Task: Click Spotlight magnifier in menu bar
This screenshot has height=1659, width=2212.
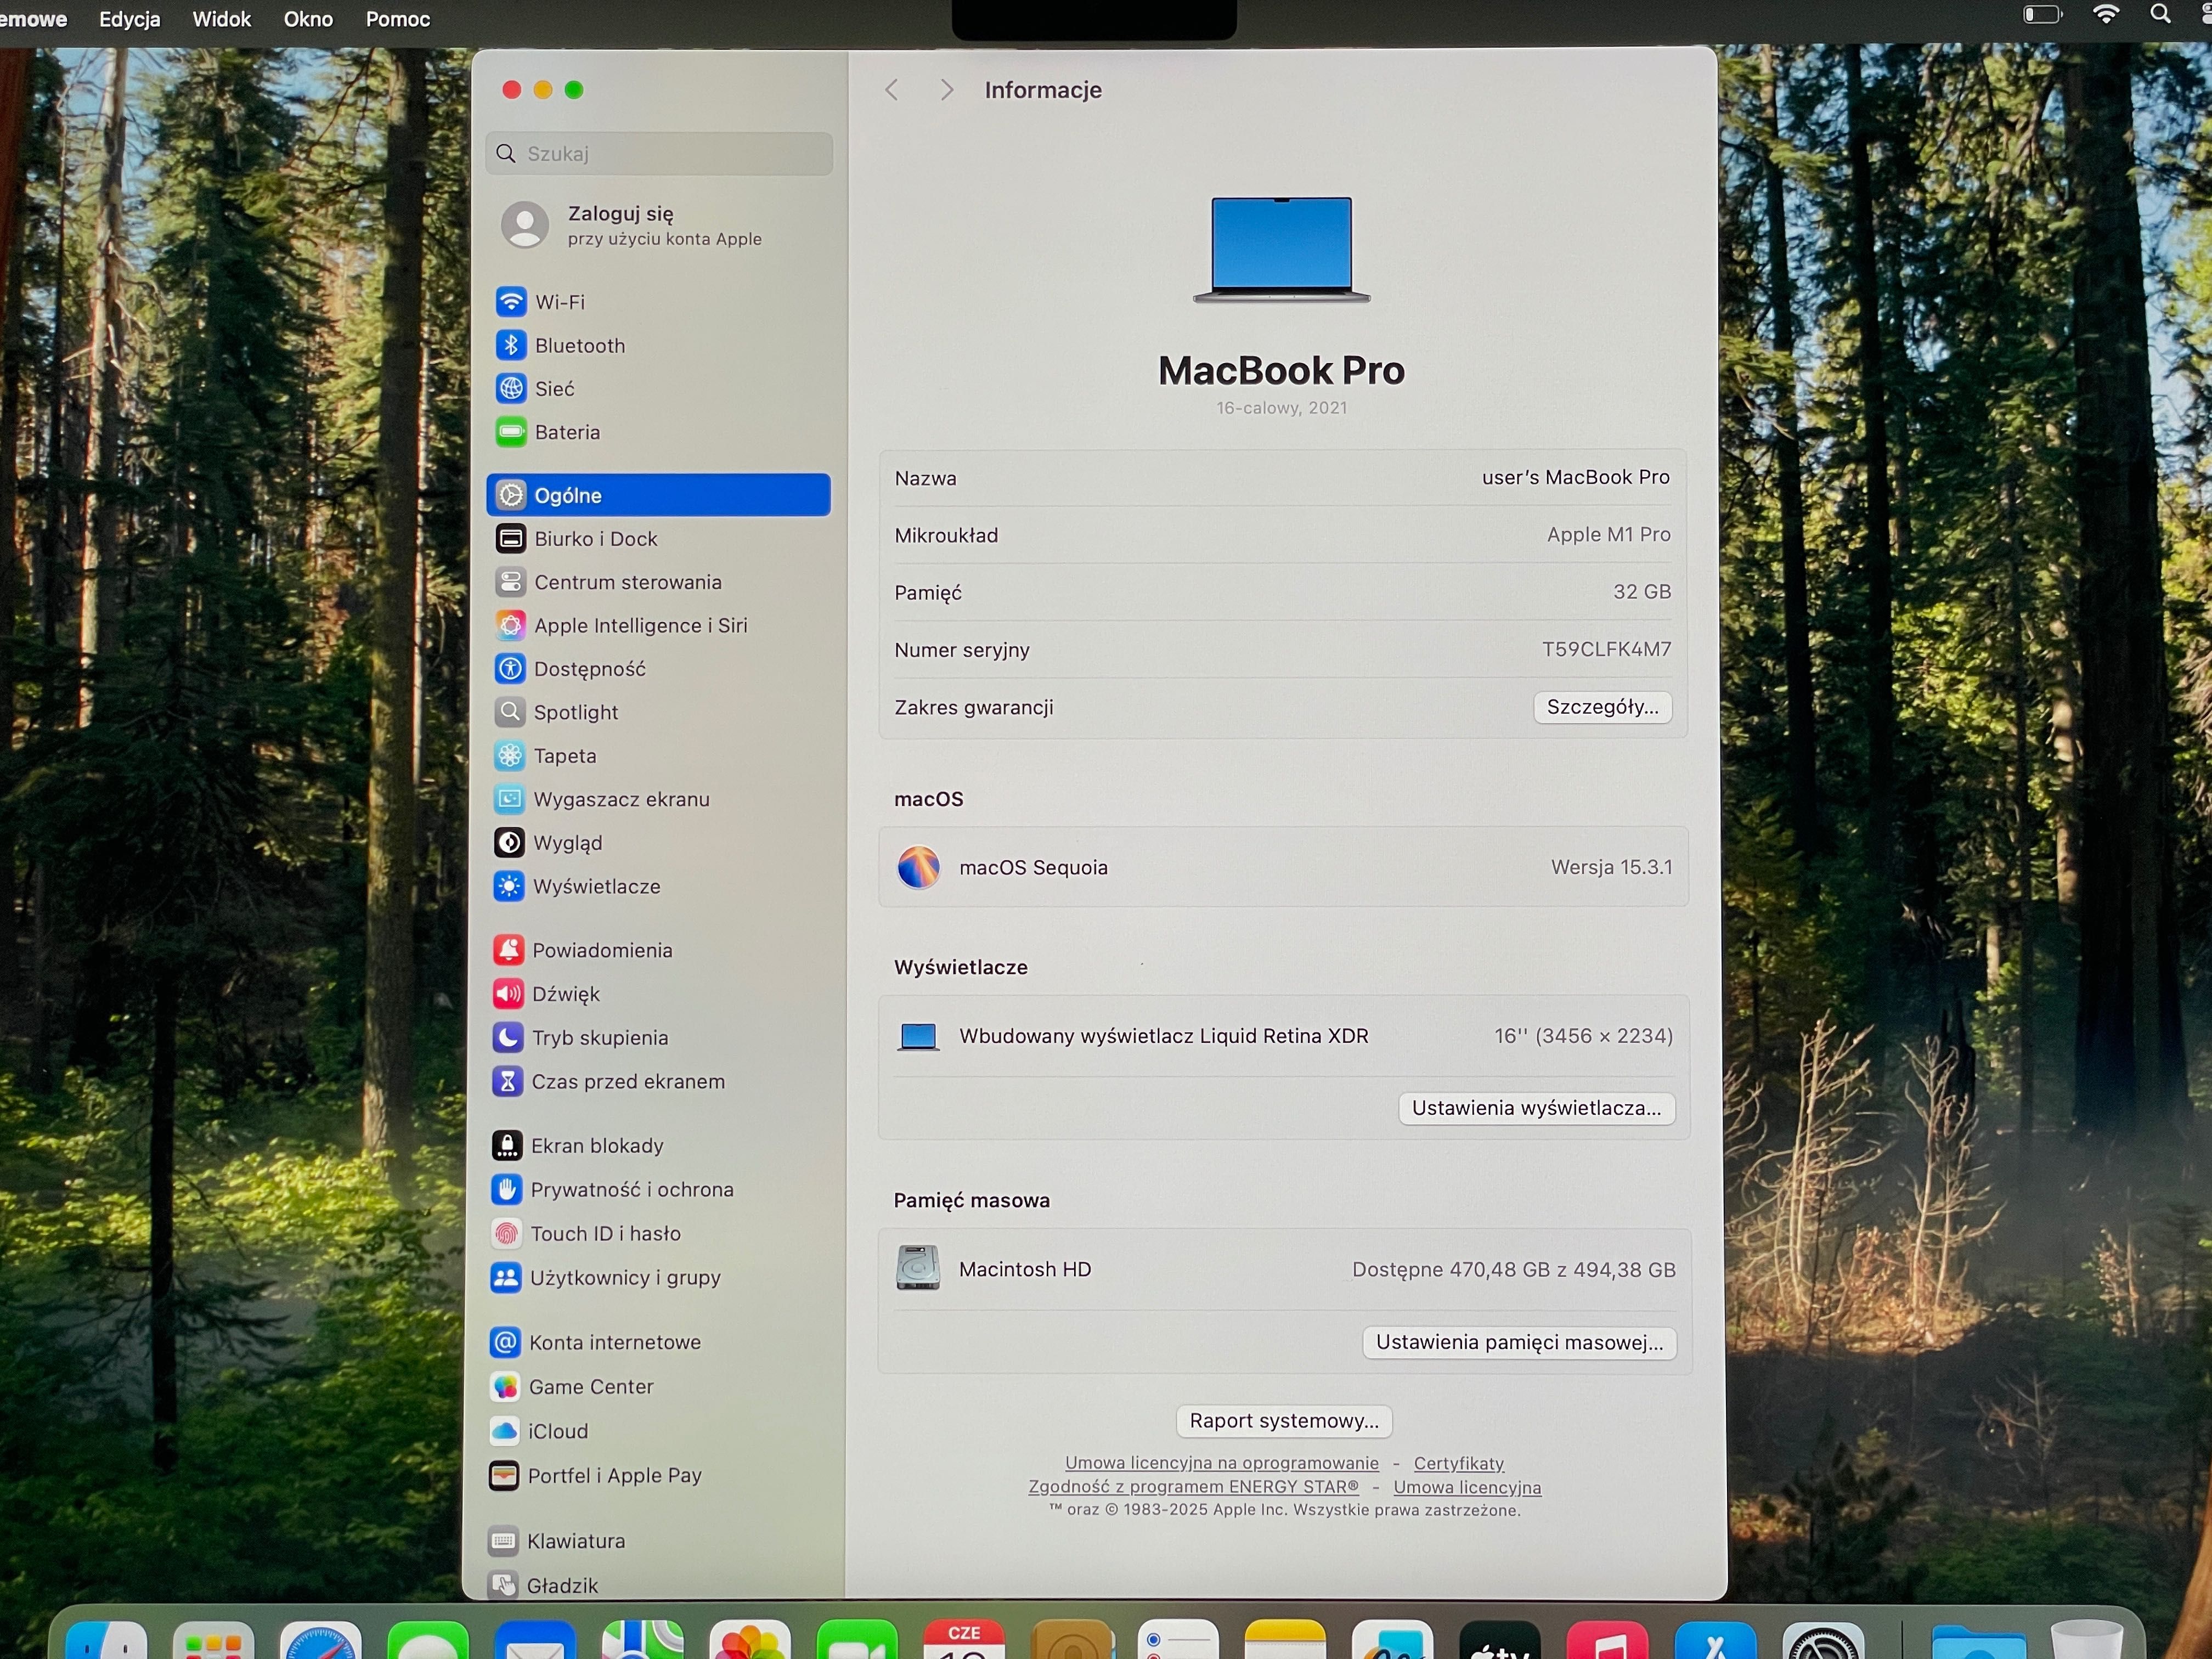Action: point(2161,14)
